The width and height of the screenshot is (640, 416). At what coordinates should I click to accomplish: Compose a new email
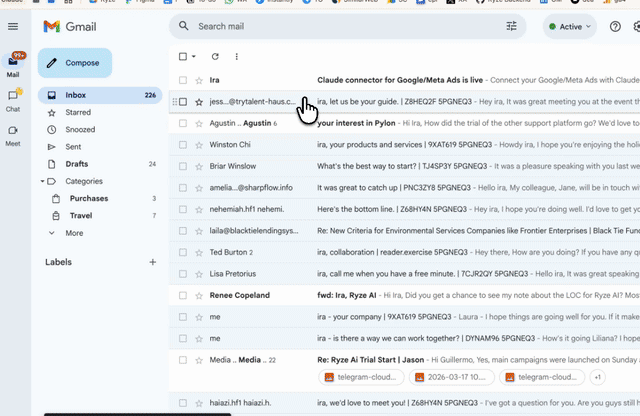(x=75, y=63)
